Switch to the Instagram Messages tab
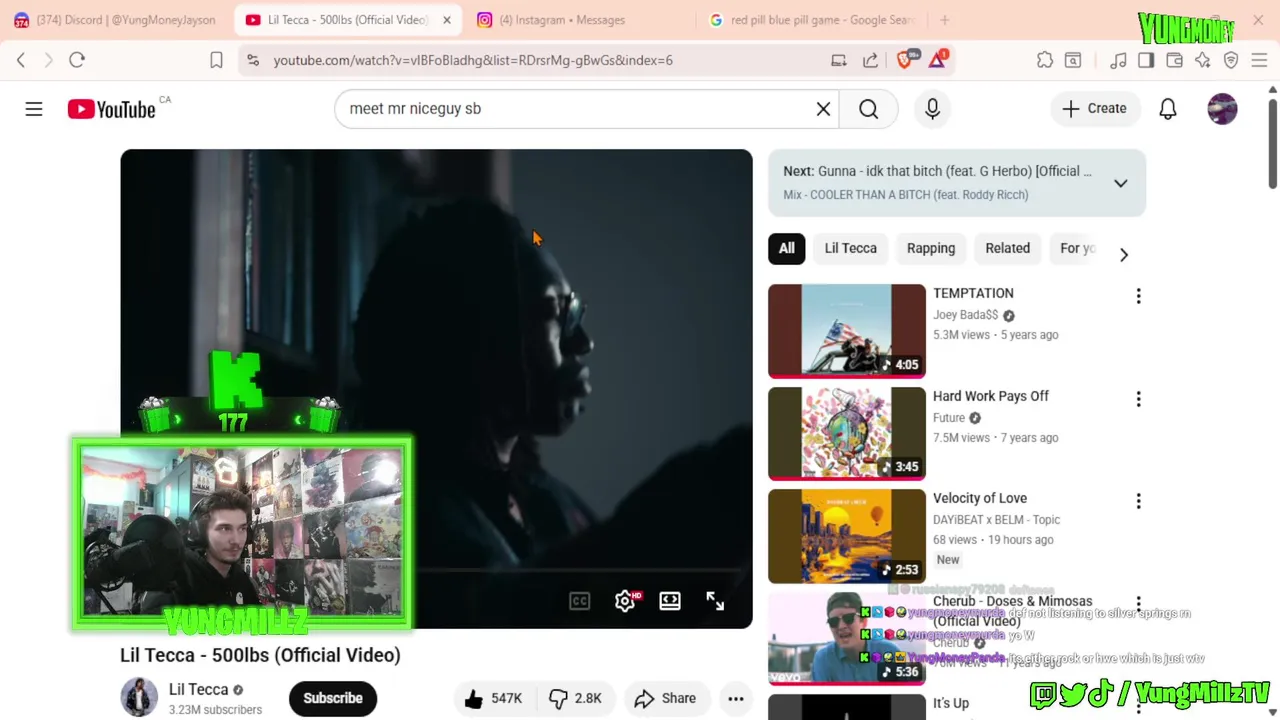The width and height of the screenshot is (1280, 720). click(562, 20)
